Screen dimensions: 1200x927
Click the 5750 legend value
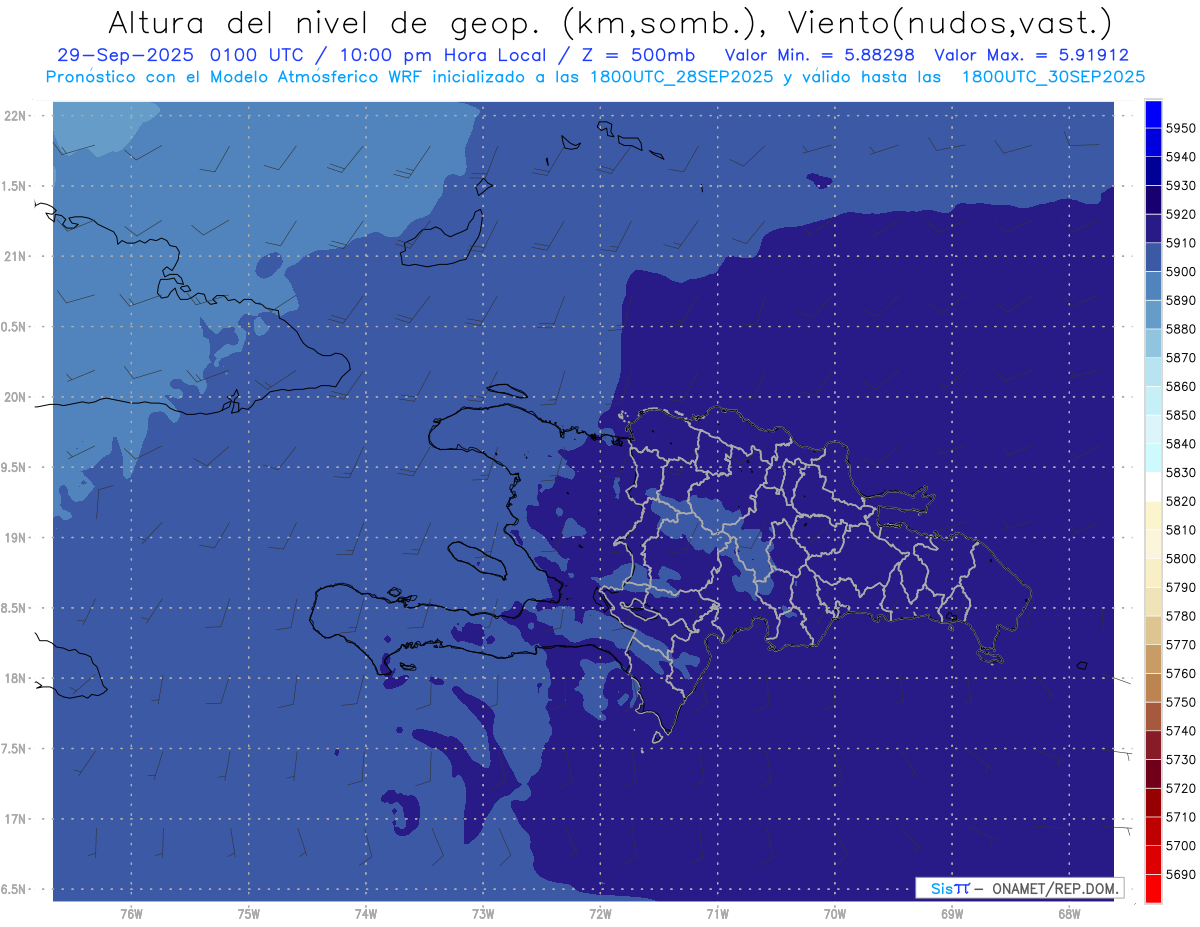(x=1181, y=702)
